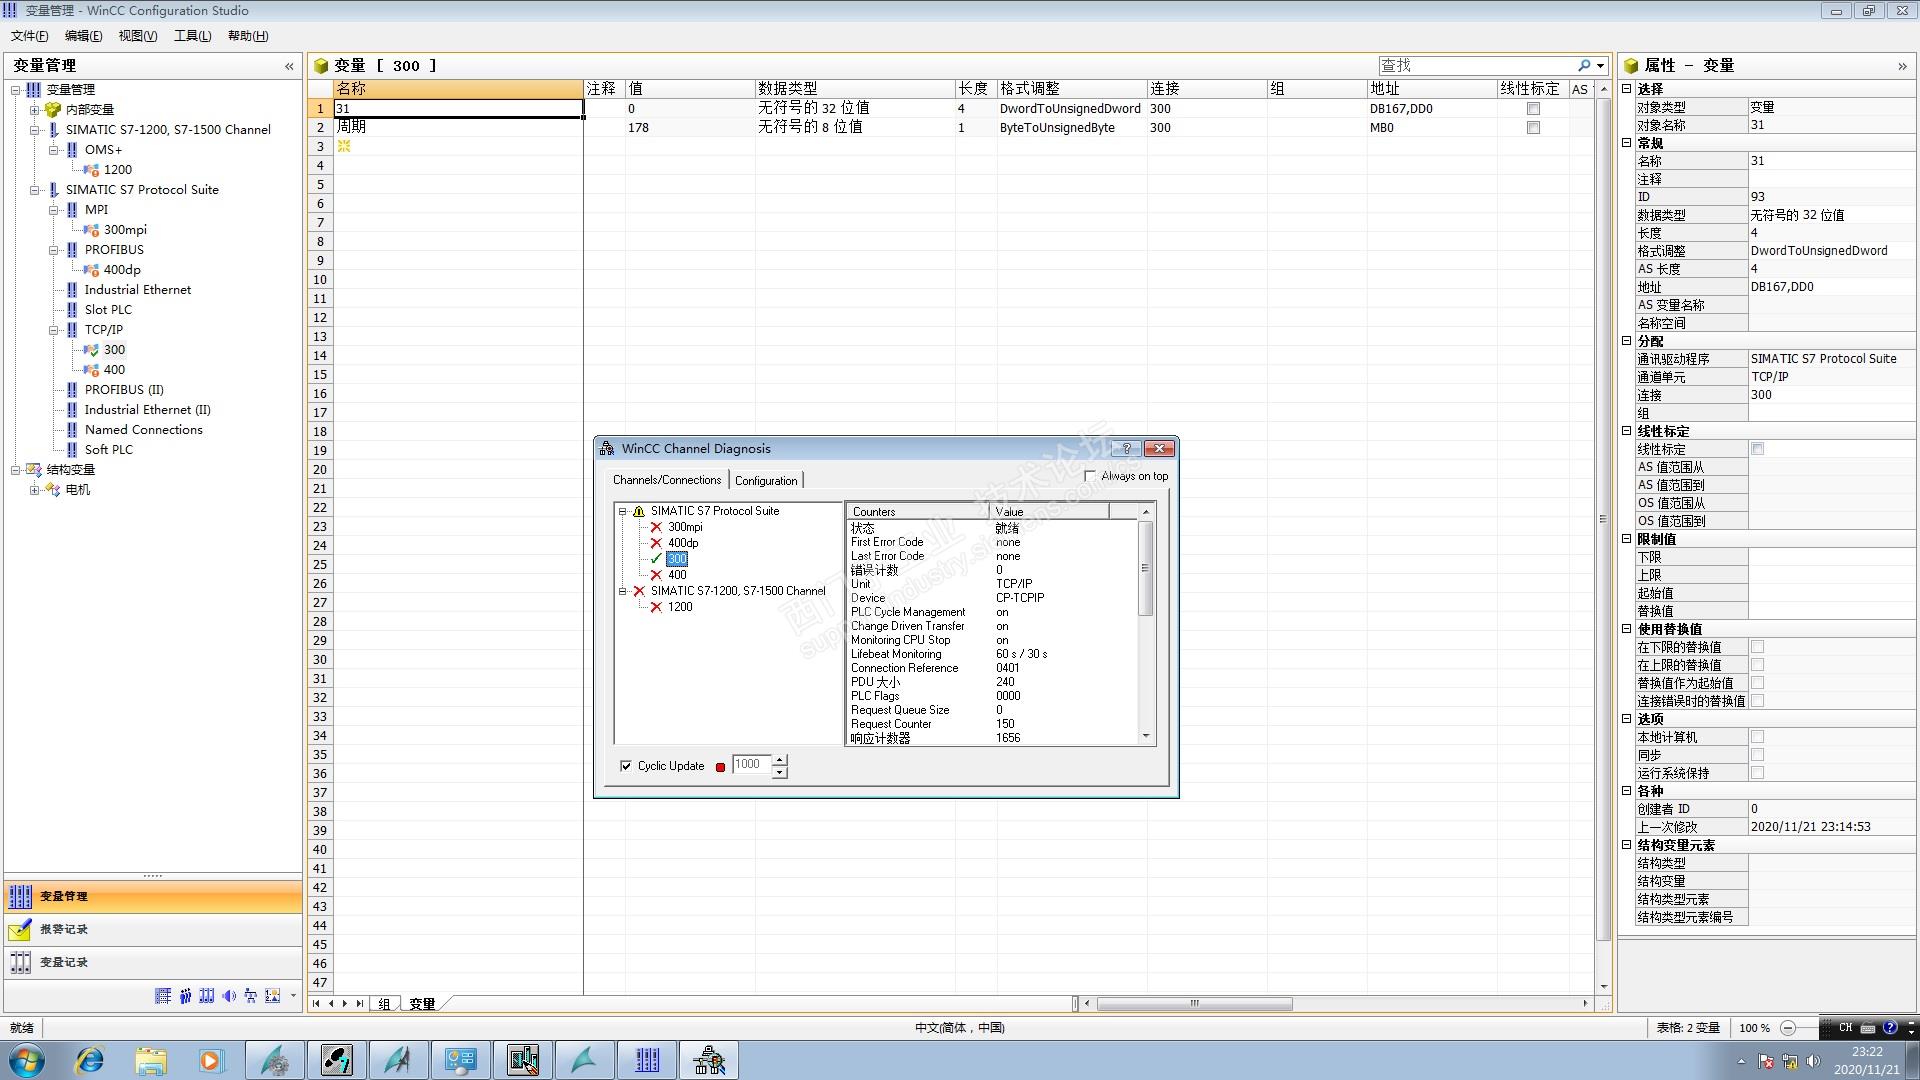
Task: Enable the Always on top checkbox
Action: [x=1090, y=476]
